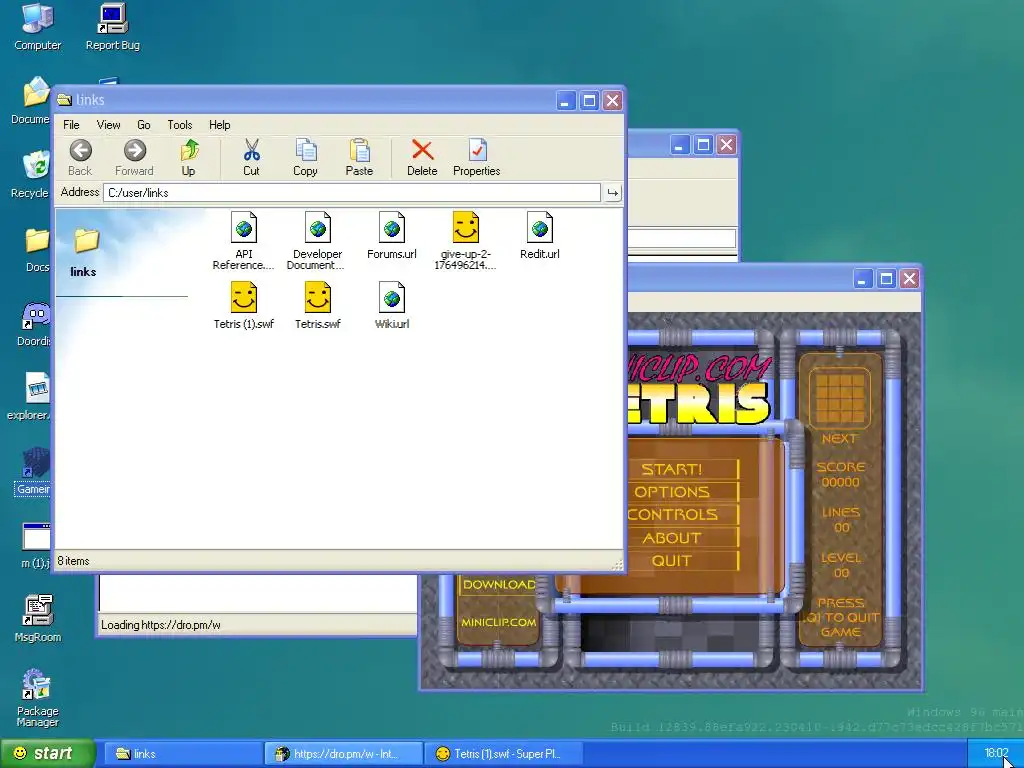Click DOWNLOAD button in Tetris window
1024x768 pixels.
click(x=498, y=585)
